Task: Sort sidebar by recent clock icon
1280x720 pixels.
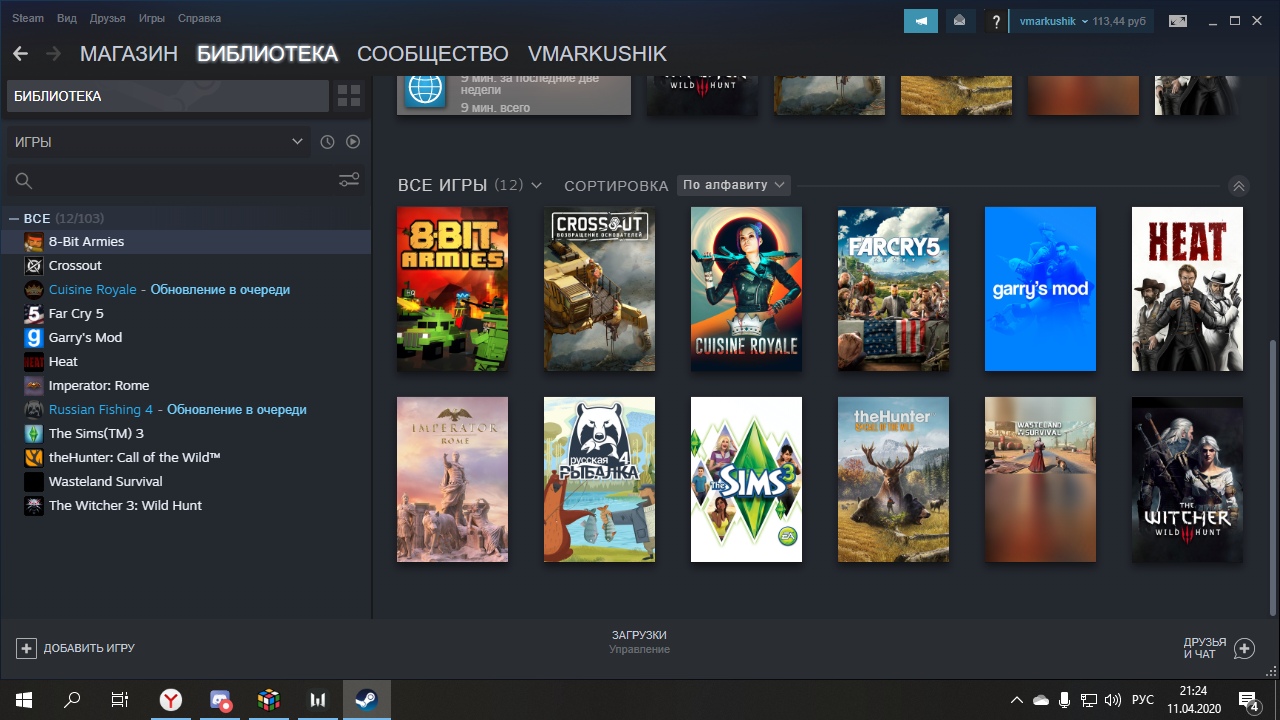Action: point(327,142)
